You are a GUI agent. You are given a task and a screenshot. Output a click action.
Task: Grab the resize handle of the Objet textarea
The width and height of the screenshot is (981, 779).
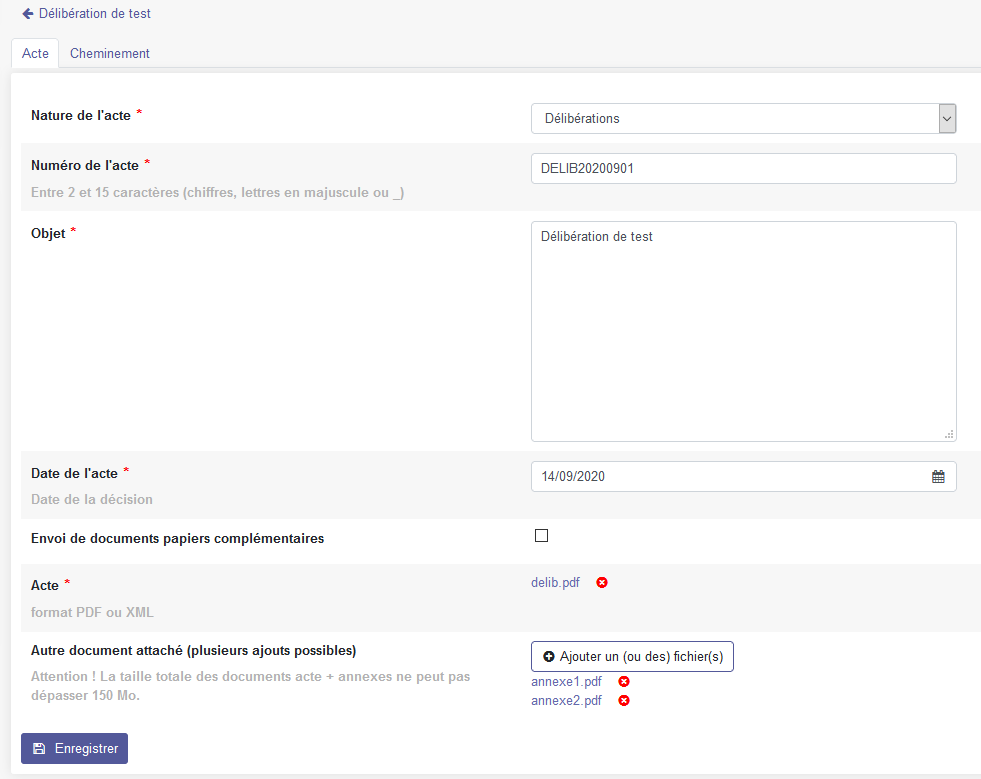click(x=949, y=434)
